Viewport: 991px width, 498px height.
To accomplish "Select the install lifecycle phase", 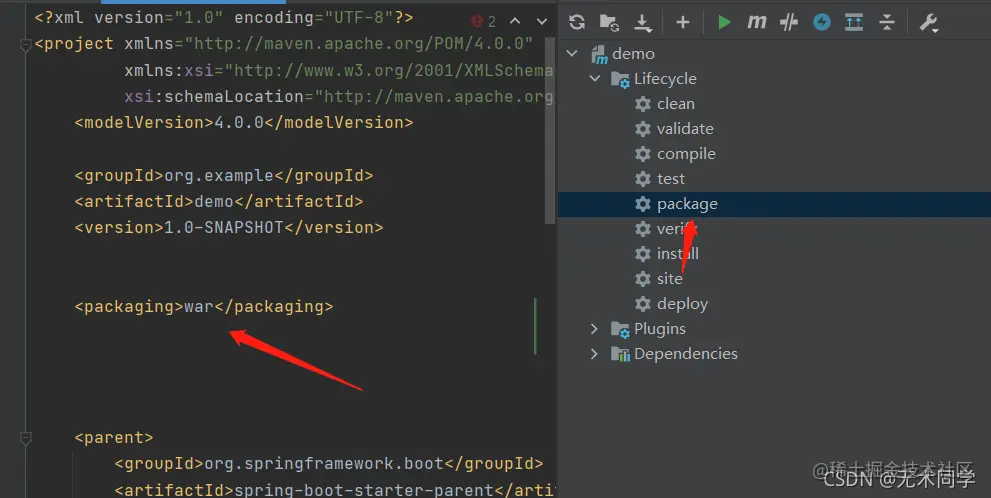I will 678,254.
